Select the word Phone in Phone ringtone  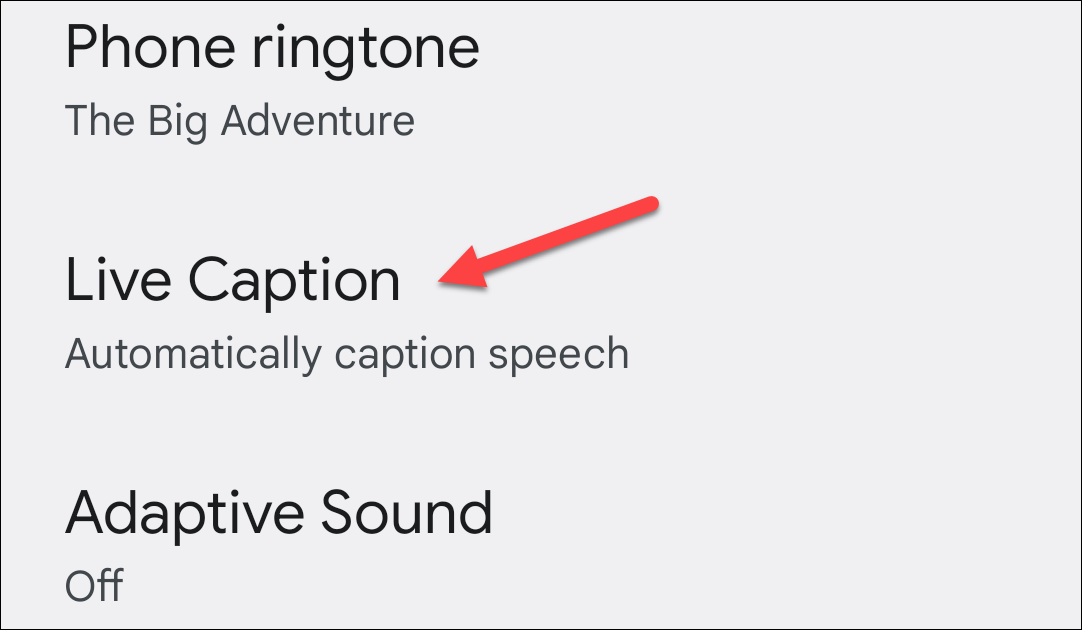pyautogui.click(x=138, y=50)
